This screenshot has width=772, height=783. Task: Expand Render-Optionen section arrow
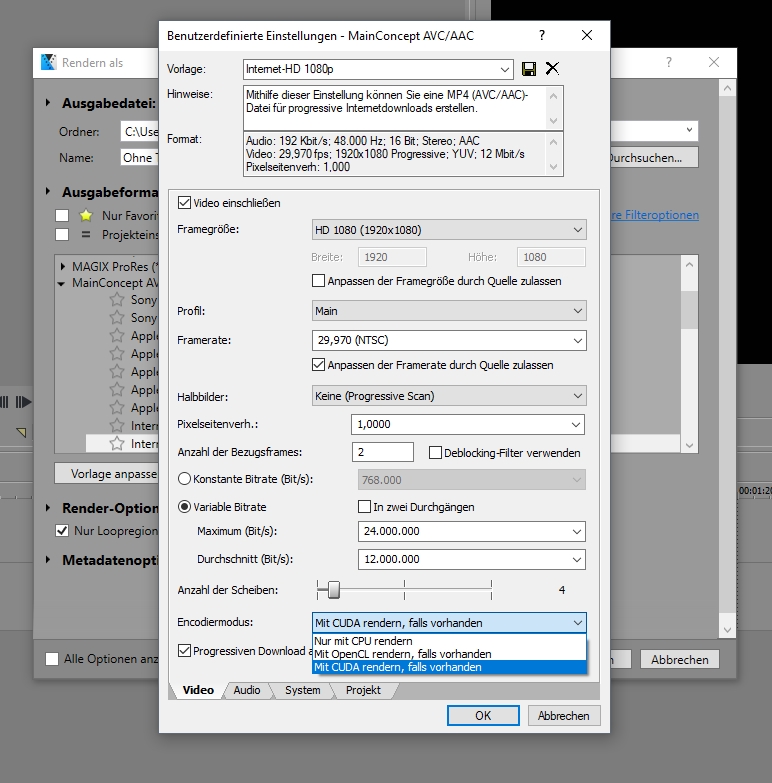[48, 508]
